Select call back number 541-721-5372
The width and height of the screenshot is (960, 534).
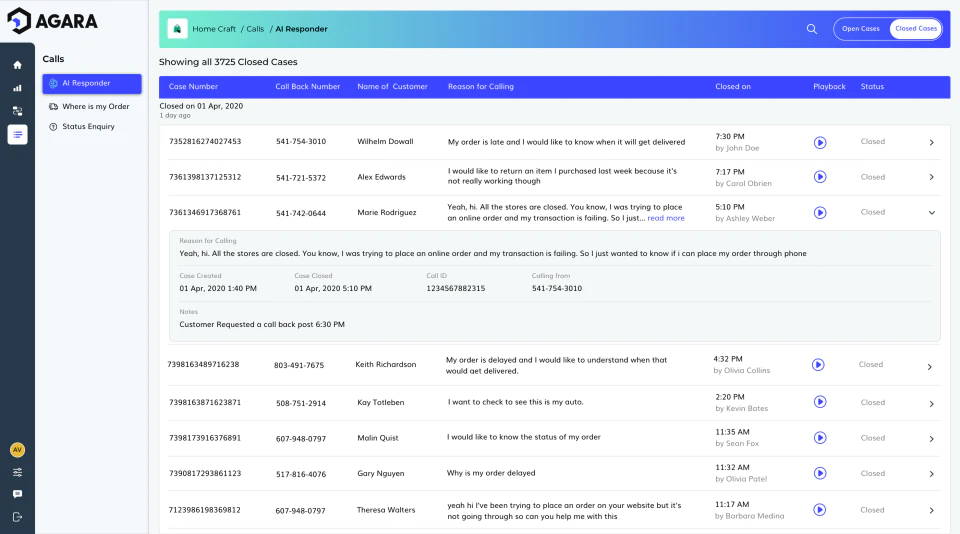(301, 178)
